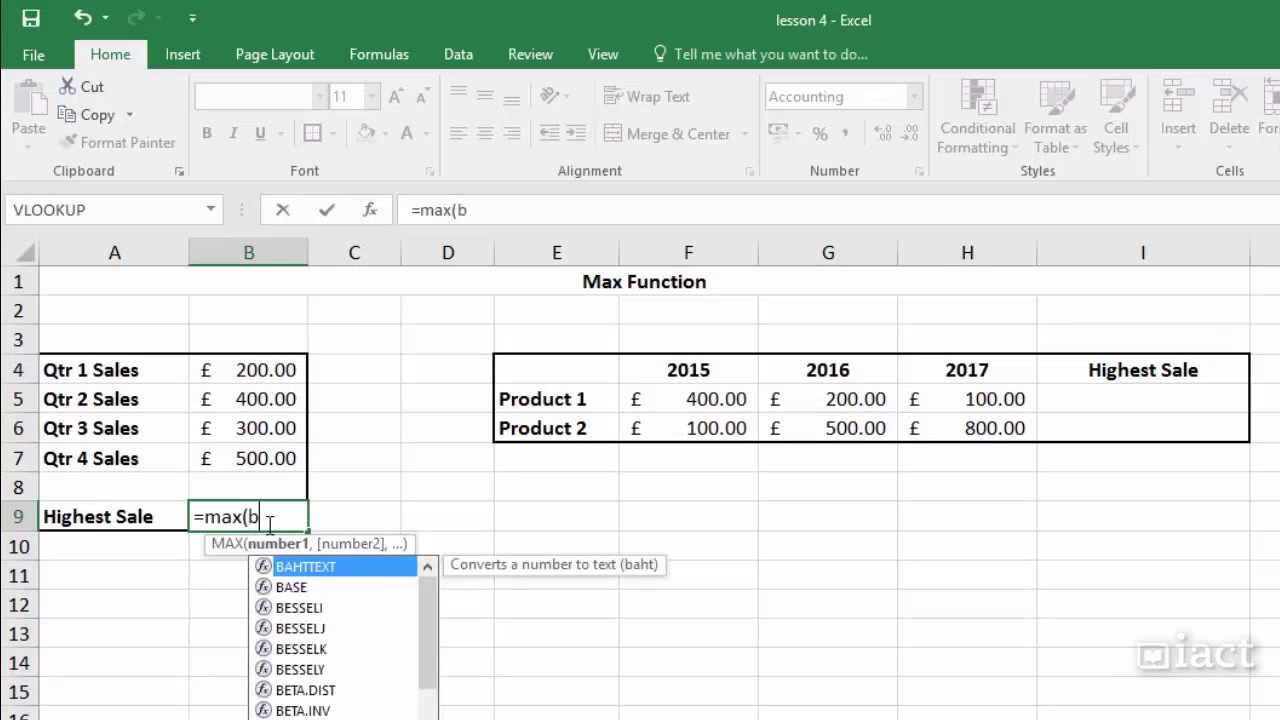The width and height of the screenshot is (1280, 720).
Task: Align text to the right
Action: 511,134
